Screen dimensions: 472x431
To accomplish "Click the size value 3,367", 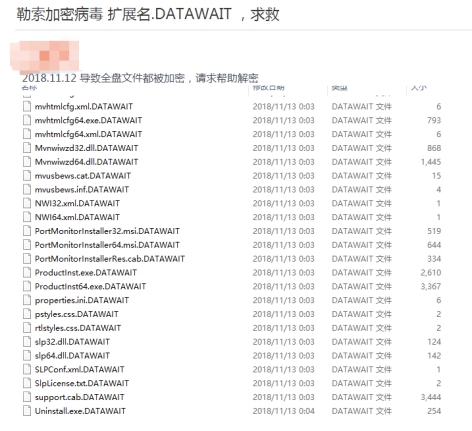I will tap(431, 286).
